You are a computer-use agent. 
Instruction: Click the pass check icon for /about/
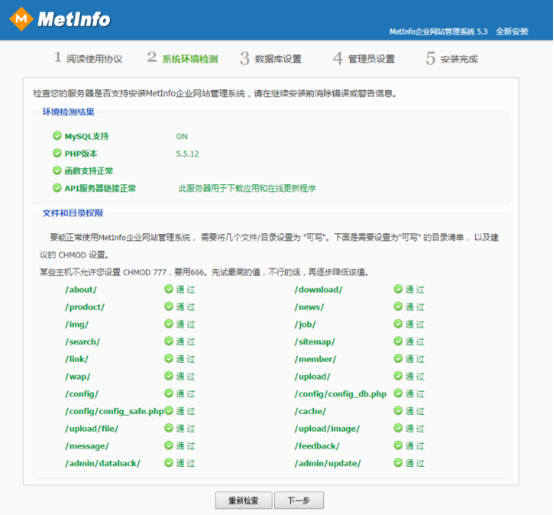[169, 289]
